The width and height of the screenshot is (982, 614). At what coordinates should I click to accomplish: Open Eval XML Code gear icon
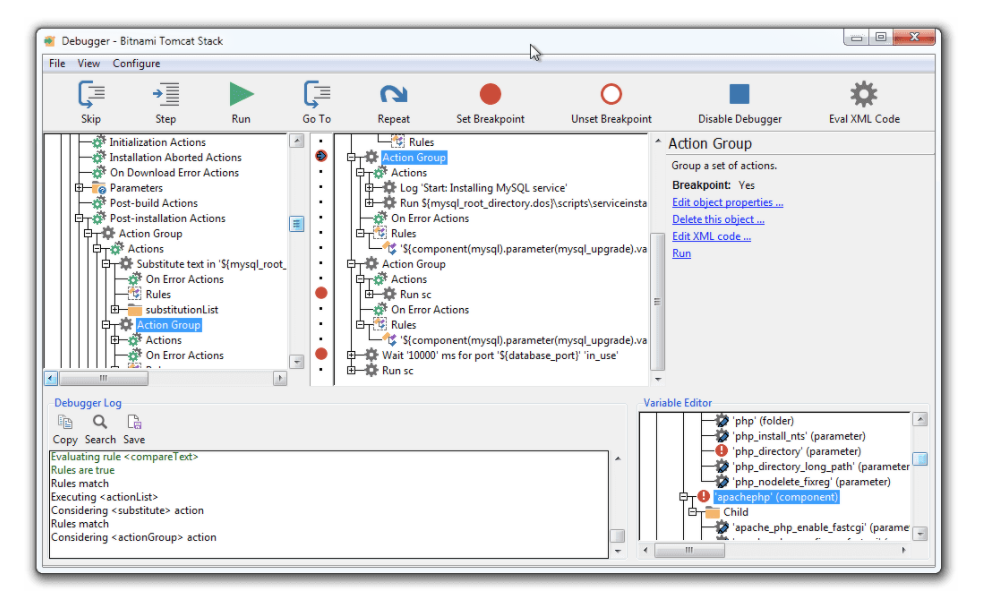[x=864, y=95]
